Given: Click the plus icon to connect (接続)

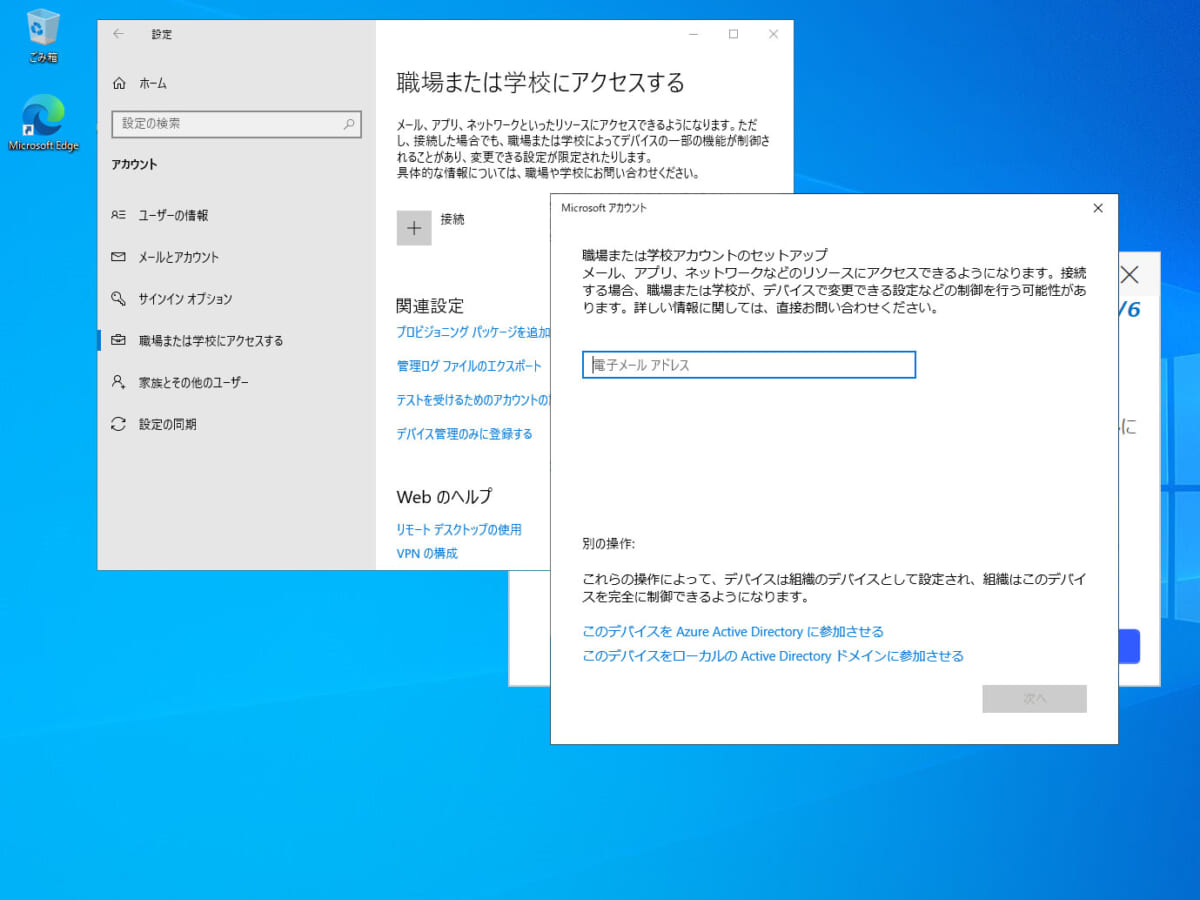Looking at the screenshot, I should pyautogui.click(x=414, y=228).
